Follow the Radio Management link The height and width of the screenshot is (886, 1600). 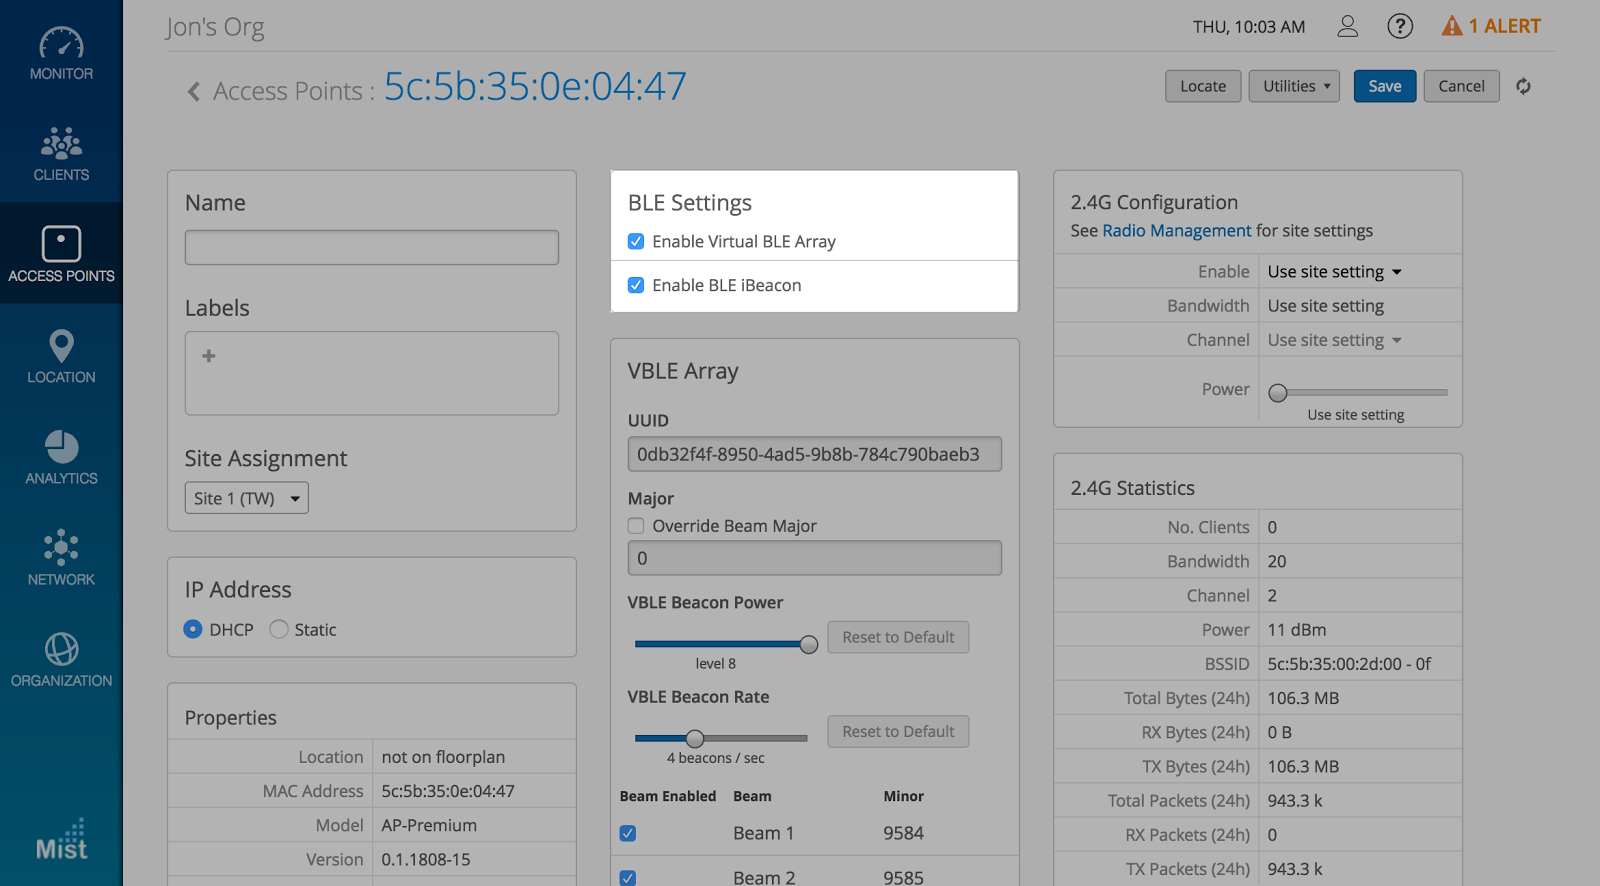pyautogui.click(x=1176, y=231)
